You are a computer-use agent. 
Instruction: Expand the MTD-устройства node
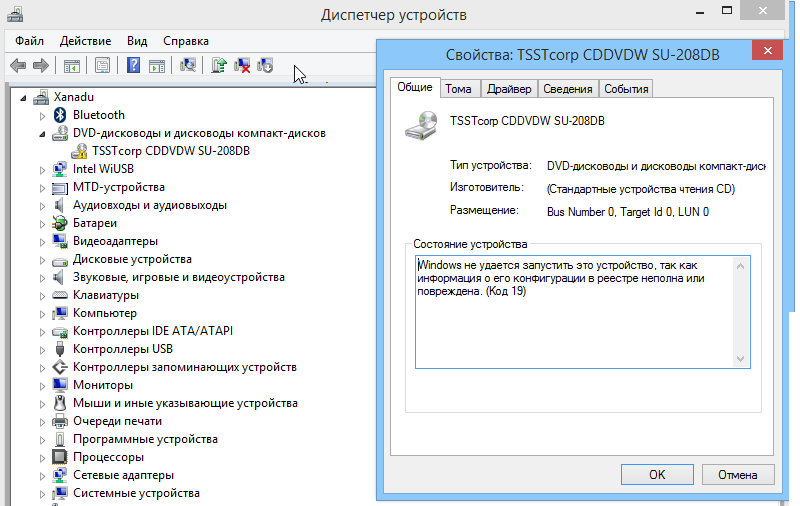(42, 188)
